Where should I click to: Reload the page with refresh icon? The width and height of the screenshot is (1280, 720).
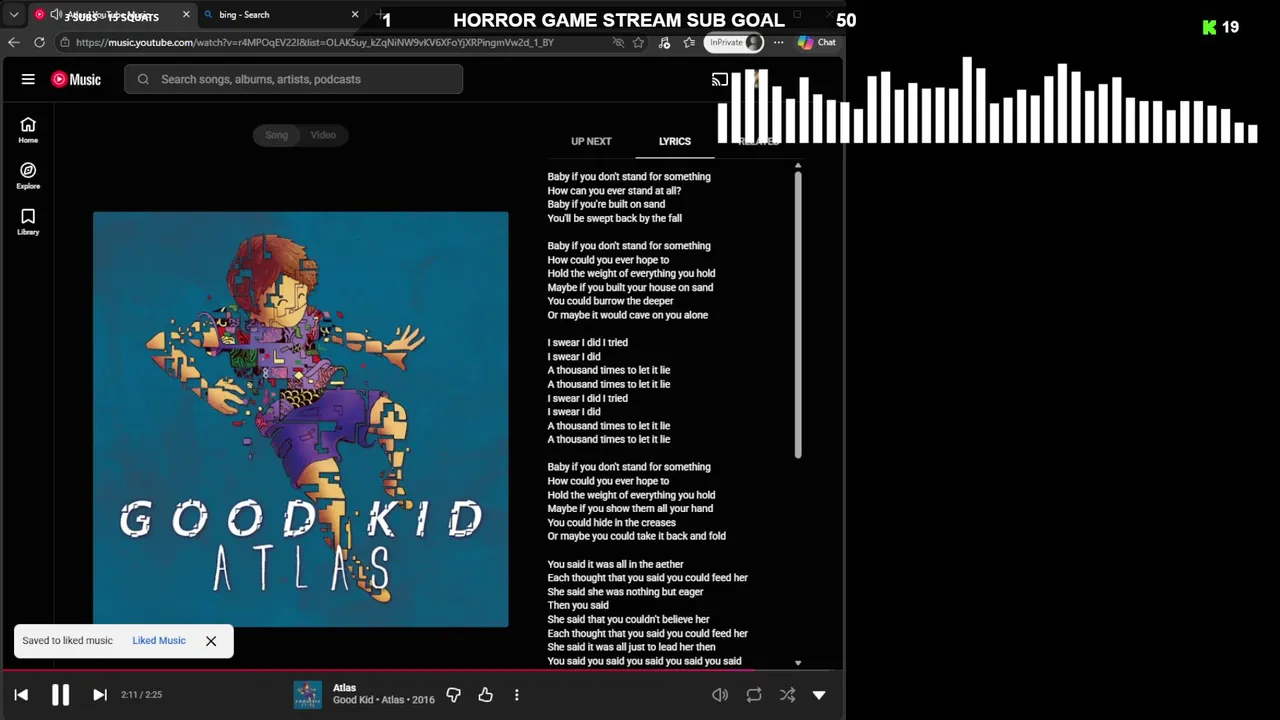pos(39,42)
